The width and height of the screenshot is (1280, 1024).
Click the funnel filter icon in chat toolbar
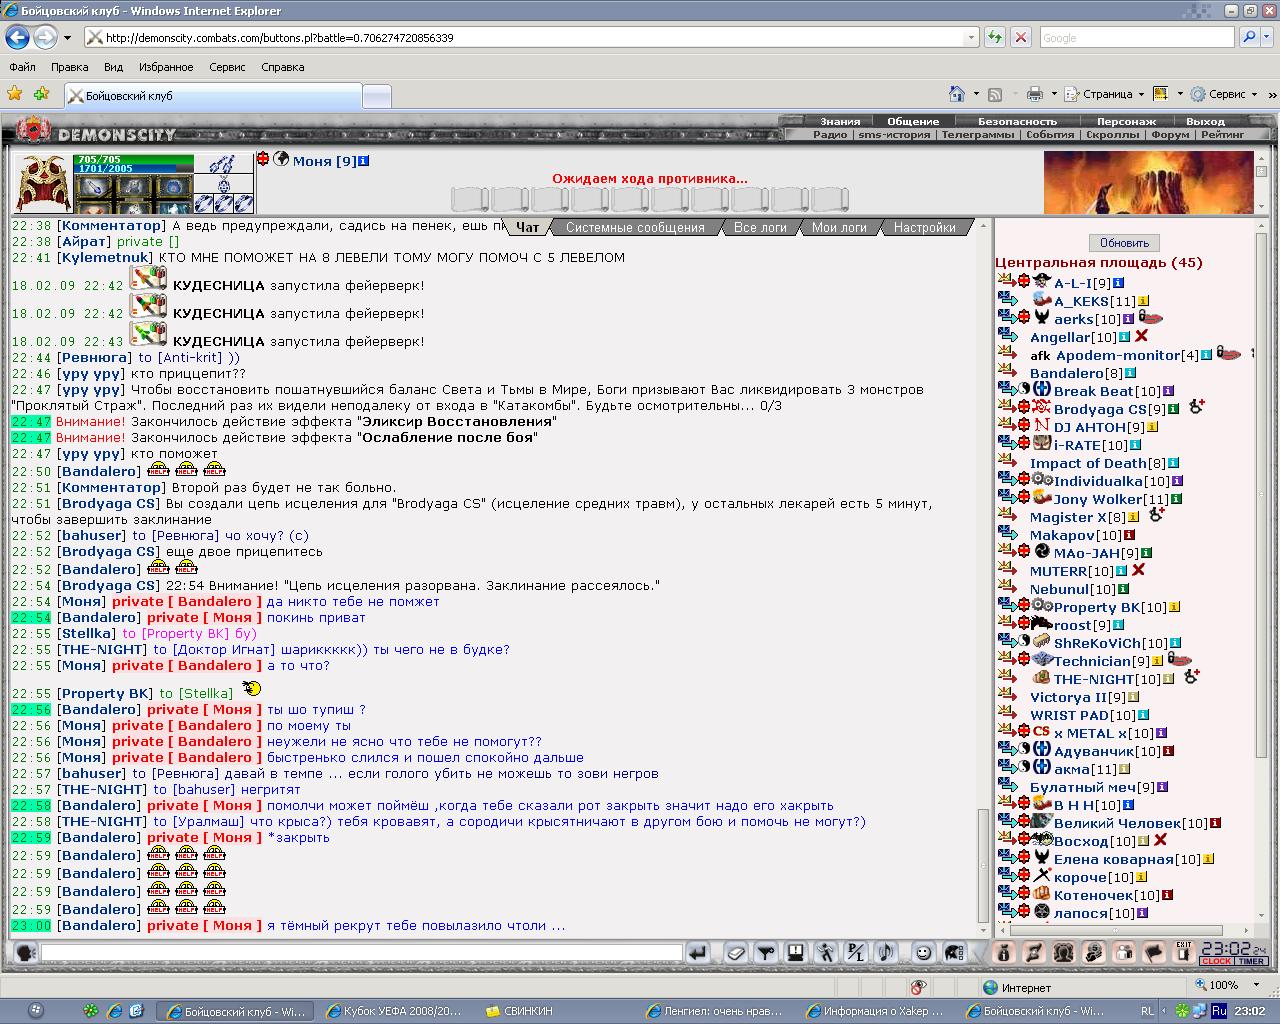tap(766, 953)
